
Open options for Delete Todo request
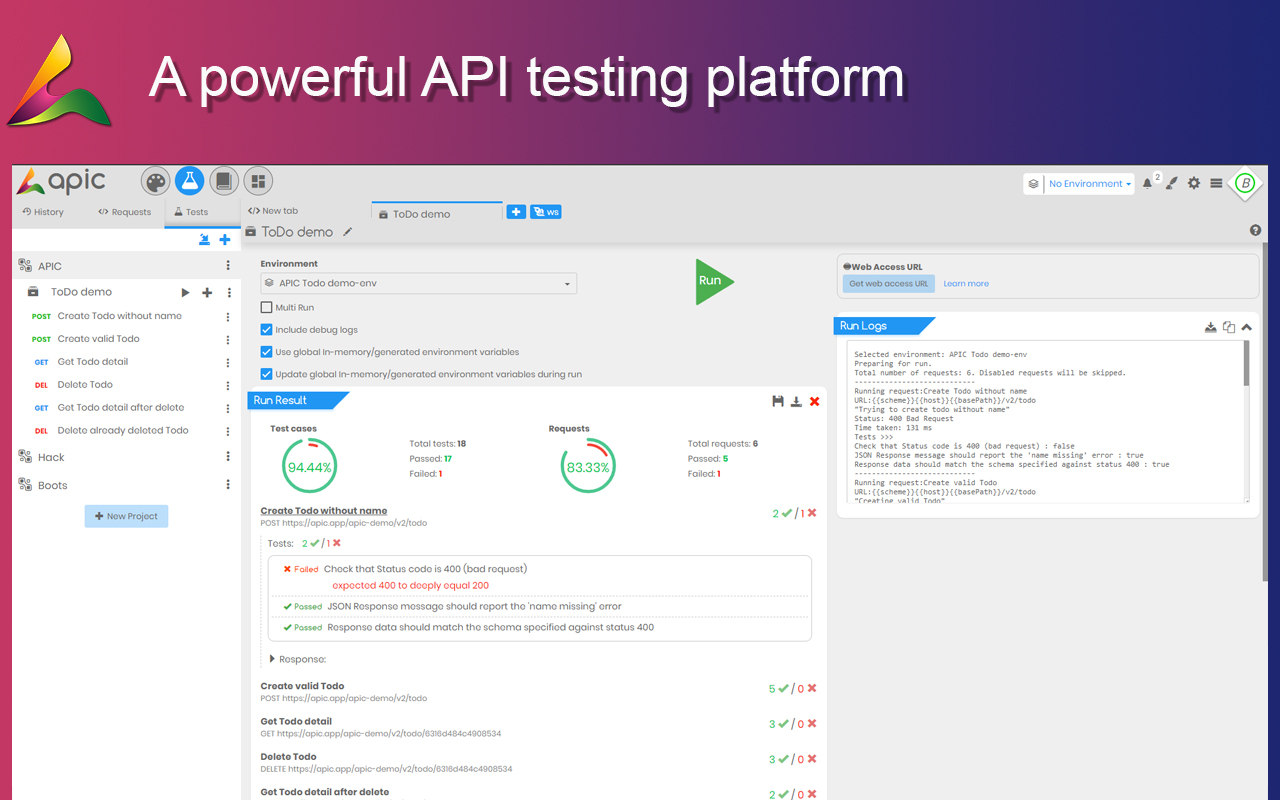point(228,385)
